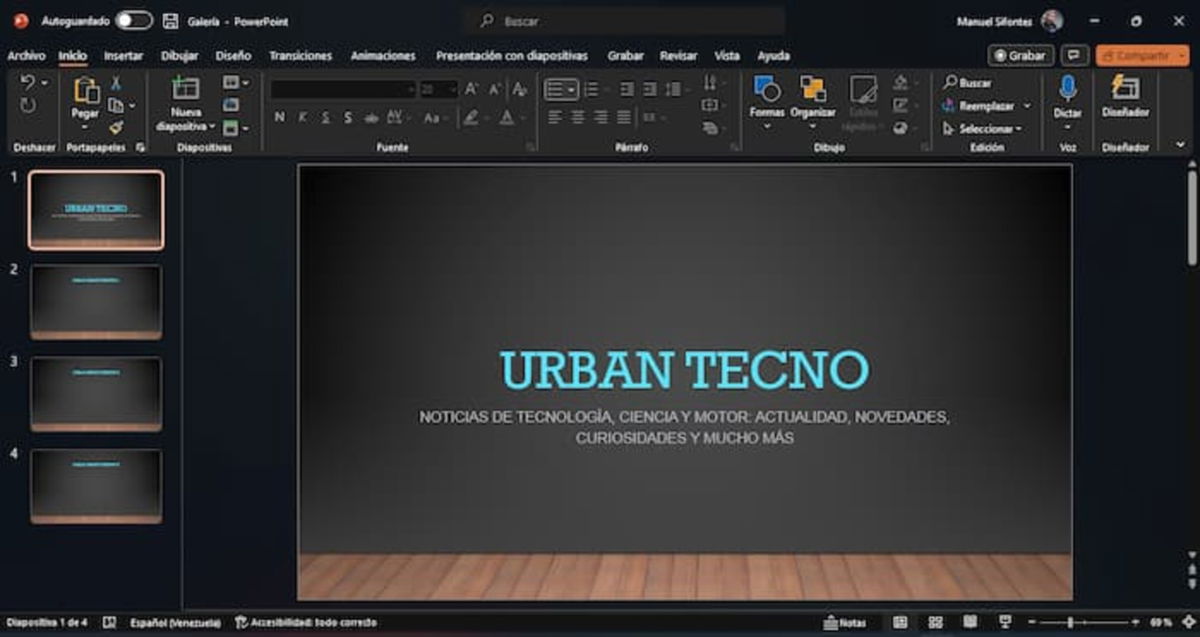Click the Deshacer (undo) arrow icon
The height and width of the screenshot is (637, 1200).
click(x=29, y=83)
